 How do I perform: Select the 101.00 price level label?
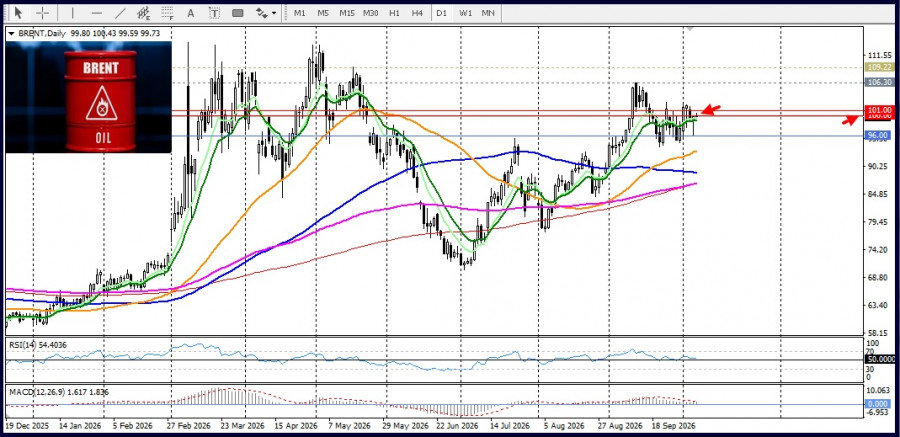(879, 110)
